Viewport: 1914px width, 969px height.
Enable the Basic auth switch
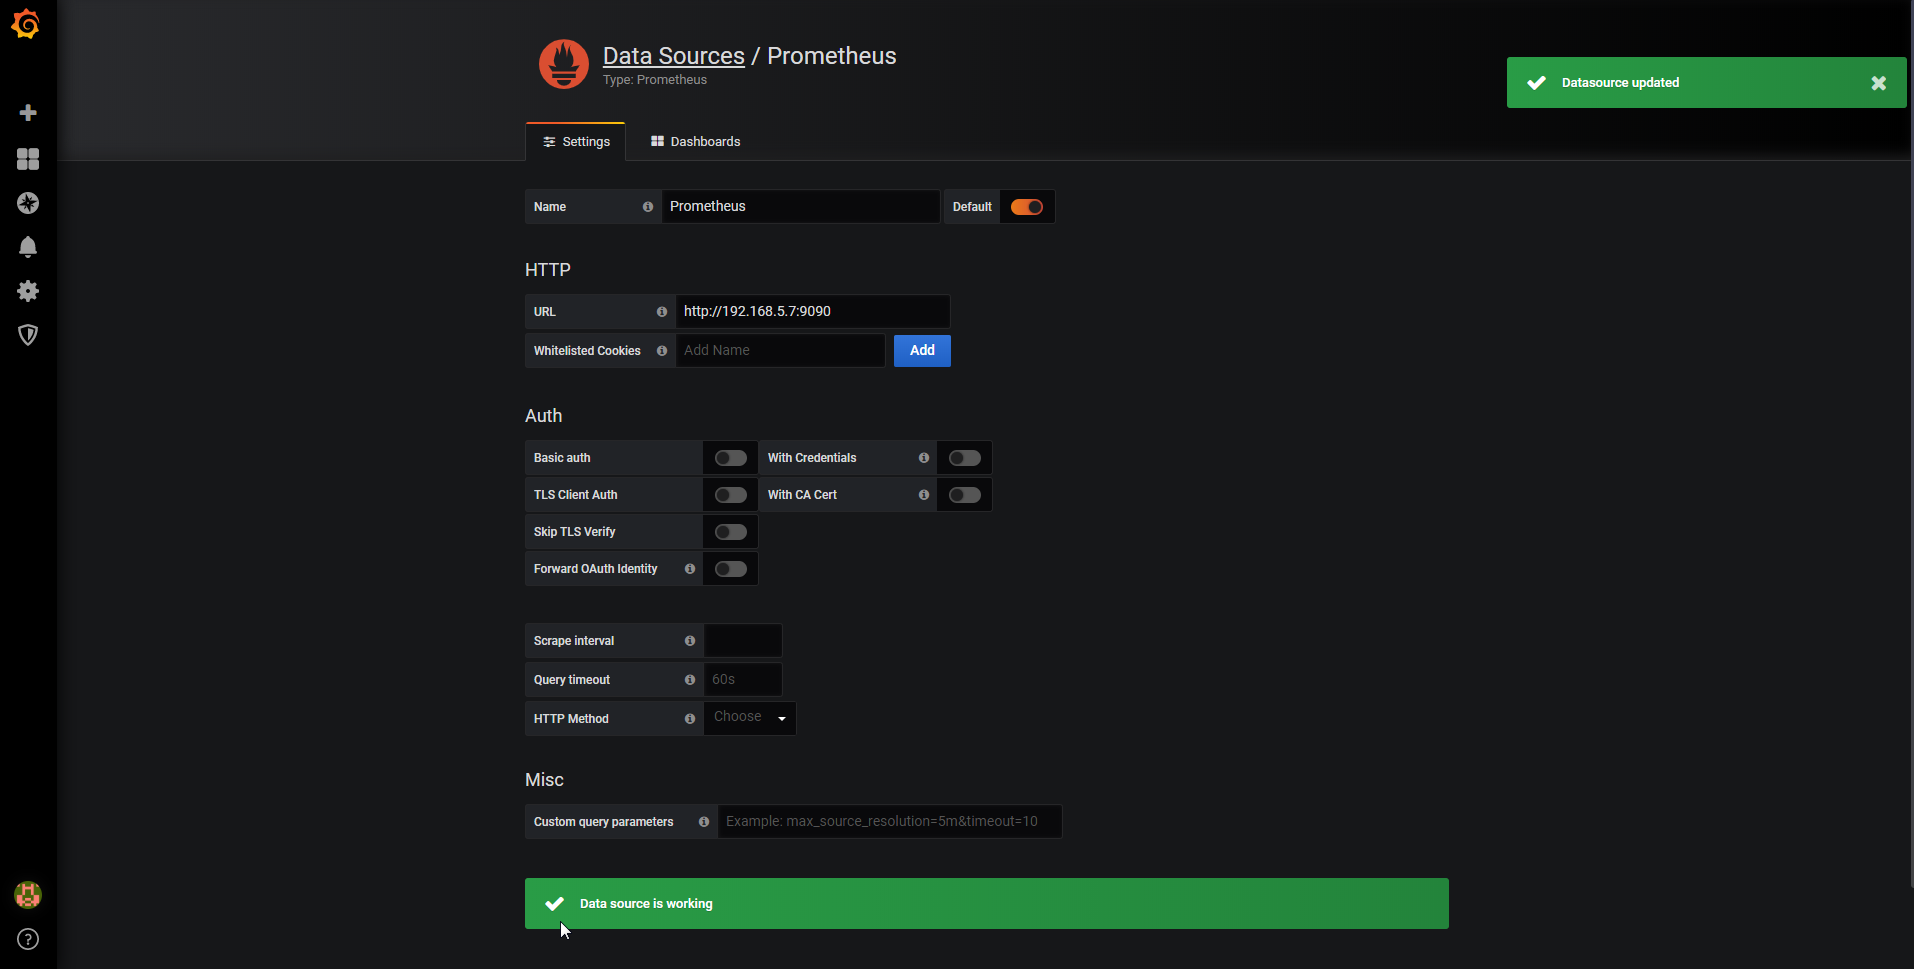[x=731, y=458]
